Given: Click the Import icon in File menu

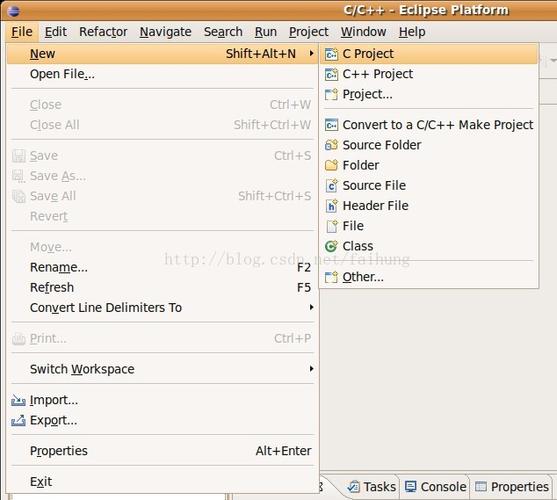Looking at the screenshot, I should pos(18,401).
